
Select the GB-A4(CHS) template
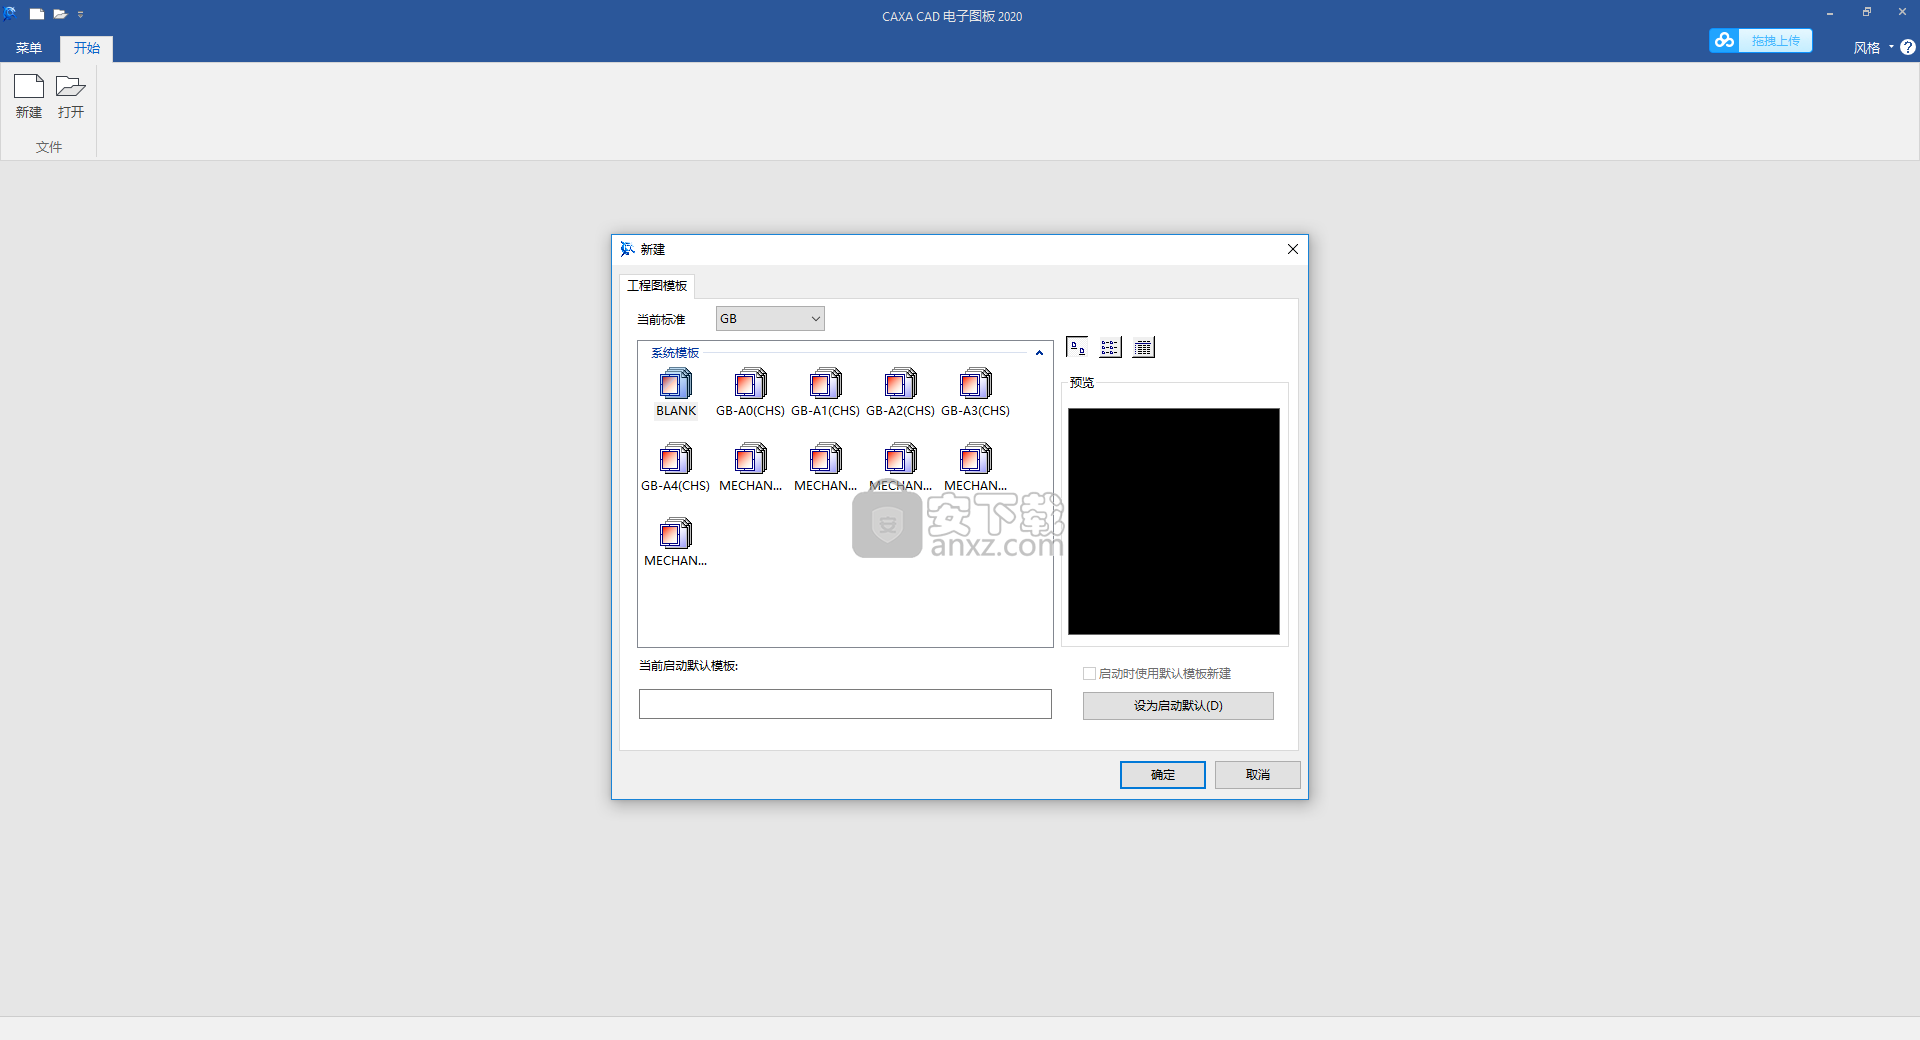676,469
